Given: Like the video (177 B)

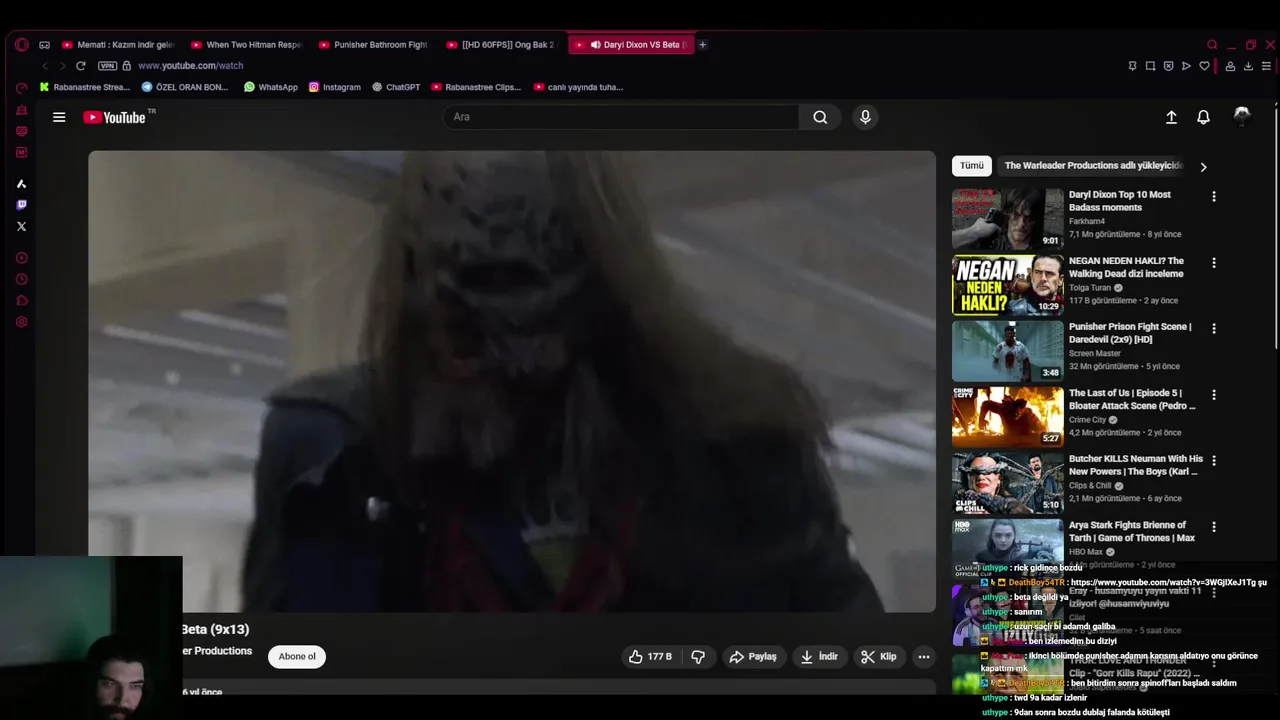Looking at the screenshot, I should (x=650, y=657).
